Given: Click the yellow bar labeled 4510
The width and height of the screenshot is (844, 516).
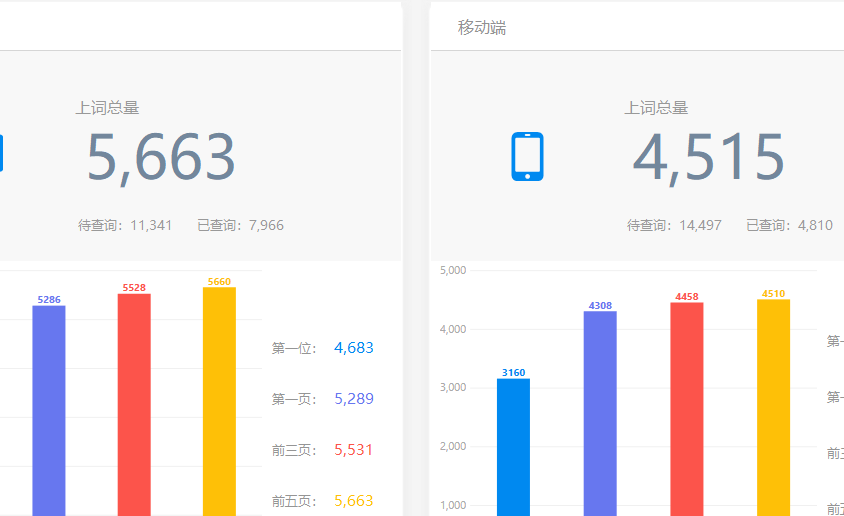Looking at the screenshot, I should point(773,407).
